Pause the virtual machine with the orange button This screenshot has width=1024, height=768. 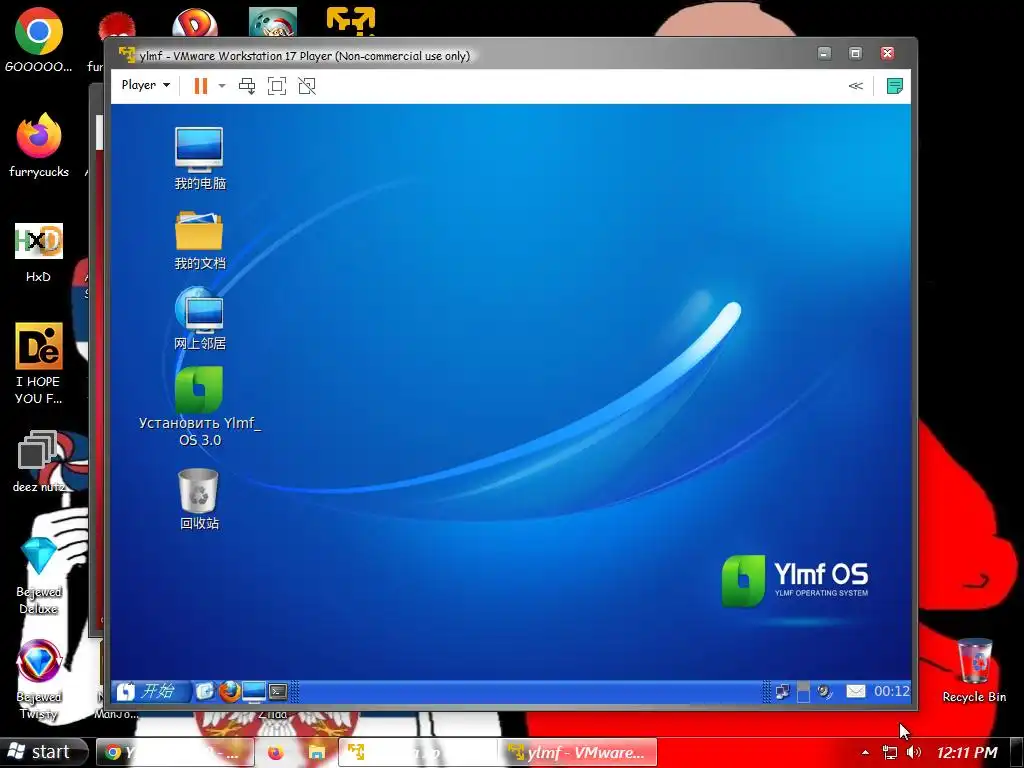pos(200,86)
